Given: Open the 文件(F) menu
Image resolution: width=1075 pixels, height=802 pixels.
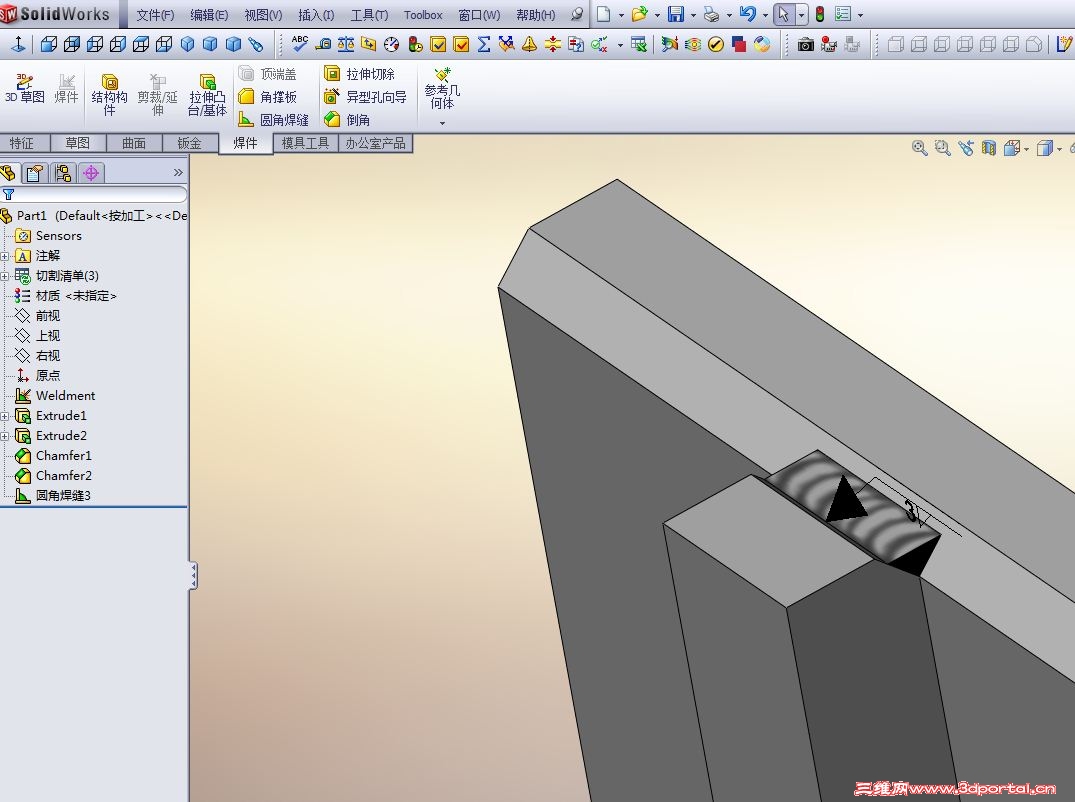Looking at the screenshot, I should [x=156, y=15].
